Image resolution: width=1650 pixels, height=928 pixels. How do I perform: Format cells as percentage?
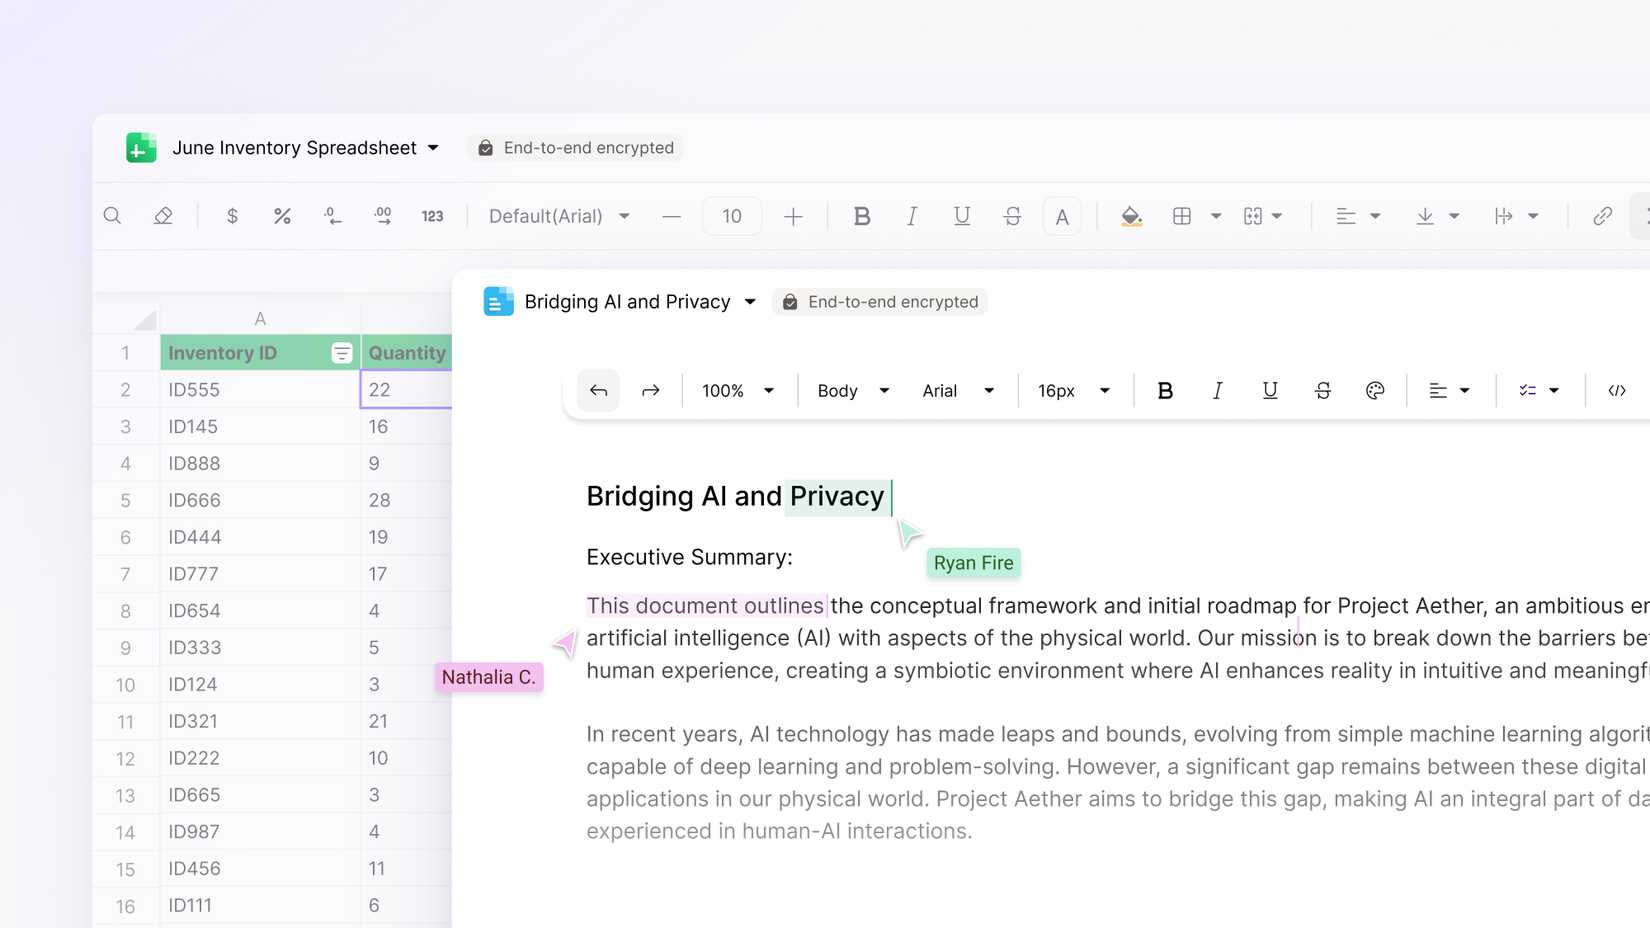pos(282,215)
